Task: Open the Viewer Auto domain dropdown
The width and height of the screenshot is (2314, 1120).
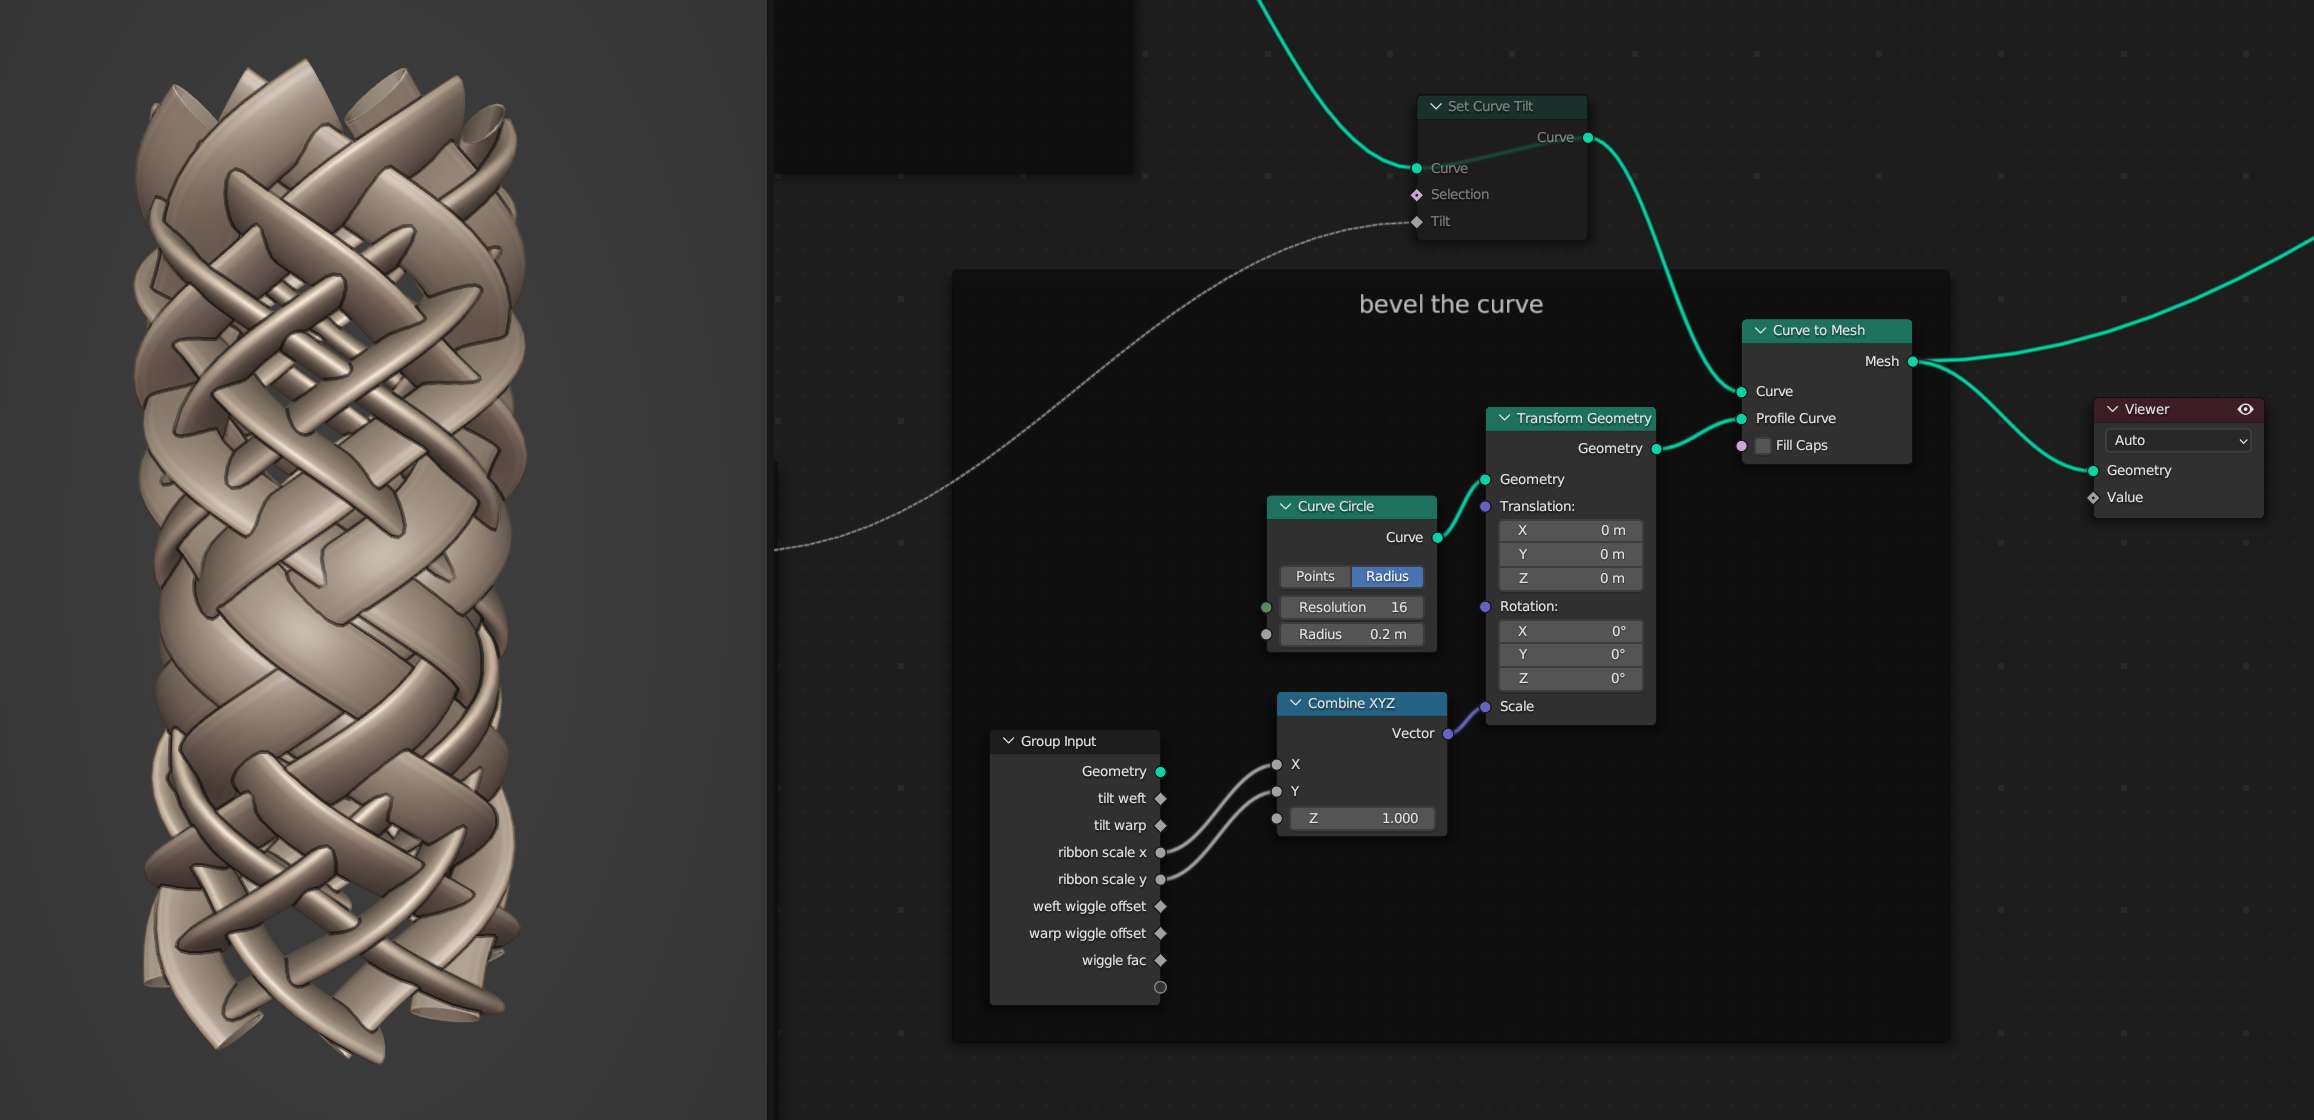Action: [2178, 441]
